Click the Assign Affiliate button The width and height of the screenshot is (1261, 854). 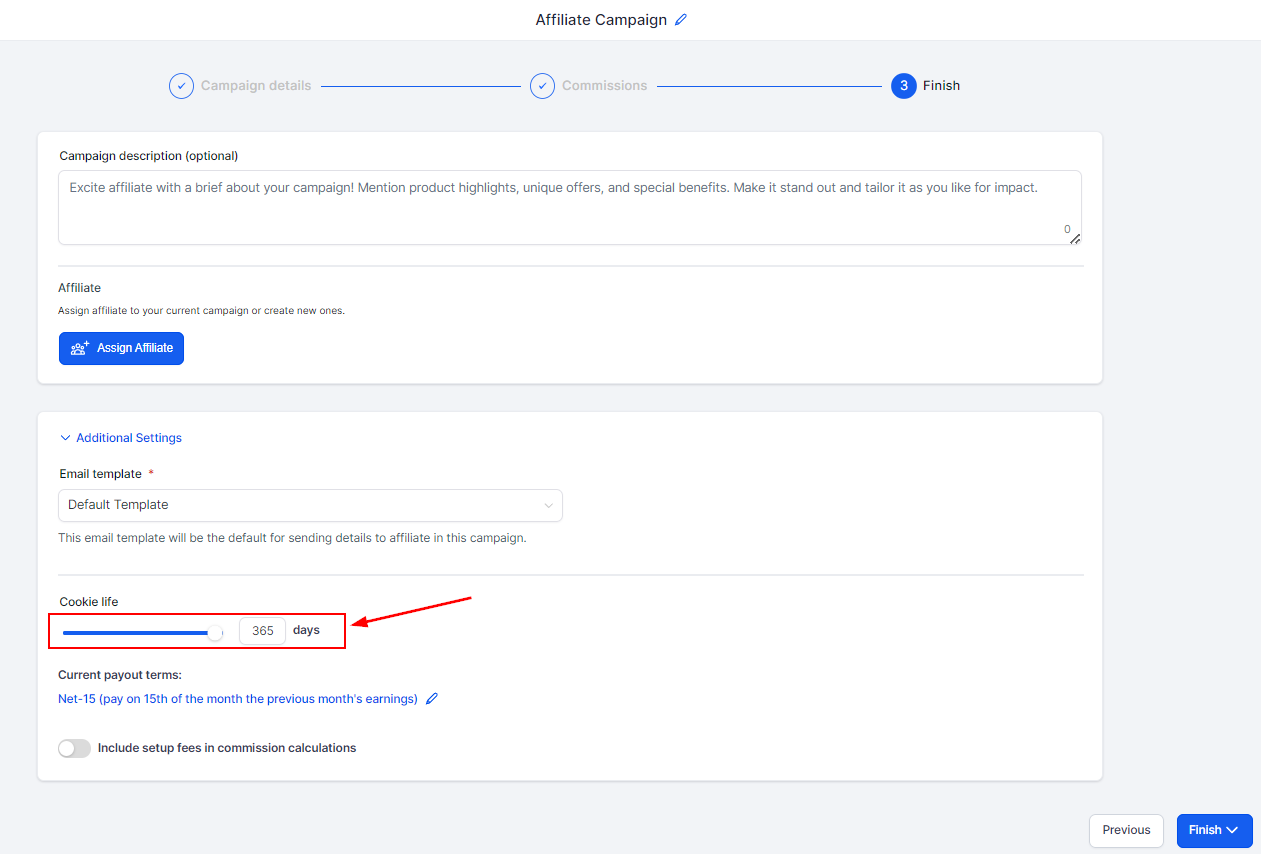(x=121, y=348)
